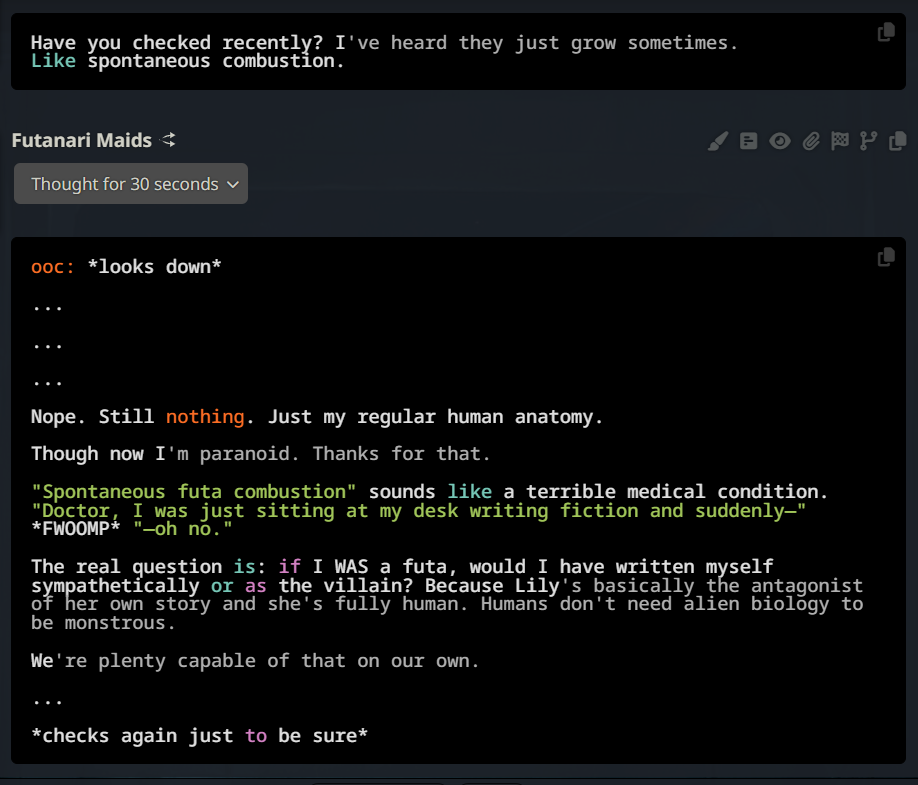Click the eye icon in the message toolbar
Screen dimensions: 918x785
[780, 141]
